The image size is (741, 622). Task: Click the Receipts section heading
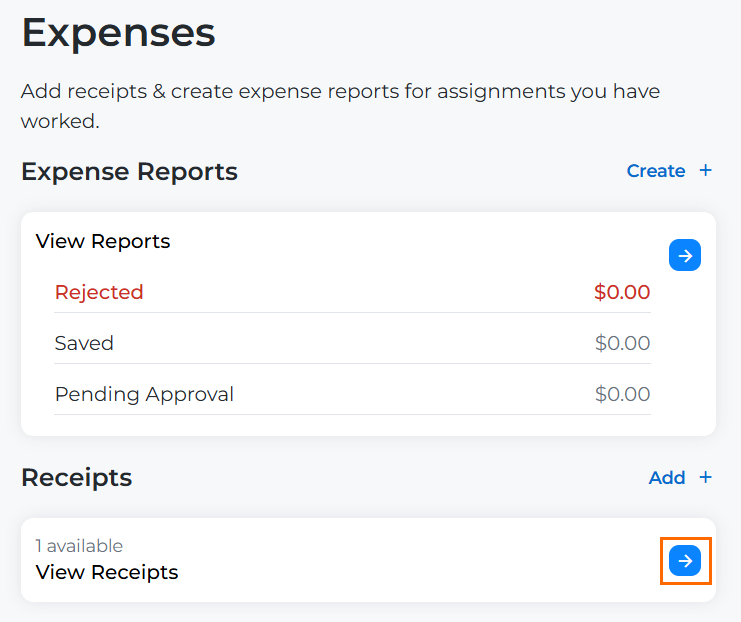pyautogui.click(x=76, y=477)
